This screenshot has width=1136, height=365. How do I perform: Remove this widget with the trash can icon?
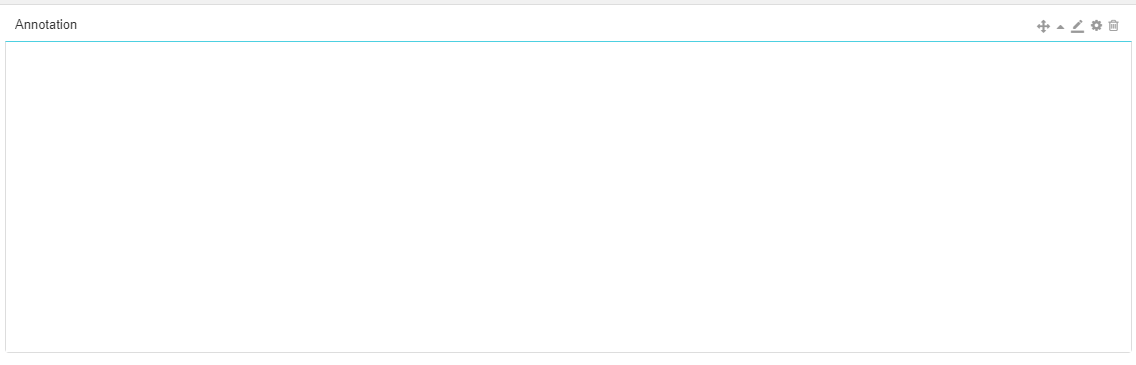click(x=1114, y=25)
